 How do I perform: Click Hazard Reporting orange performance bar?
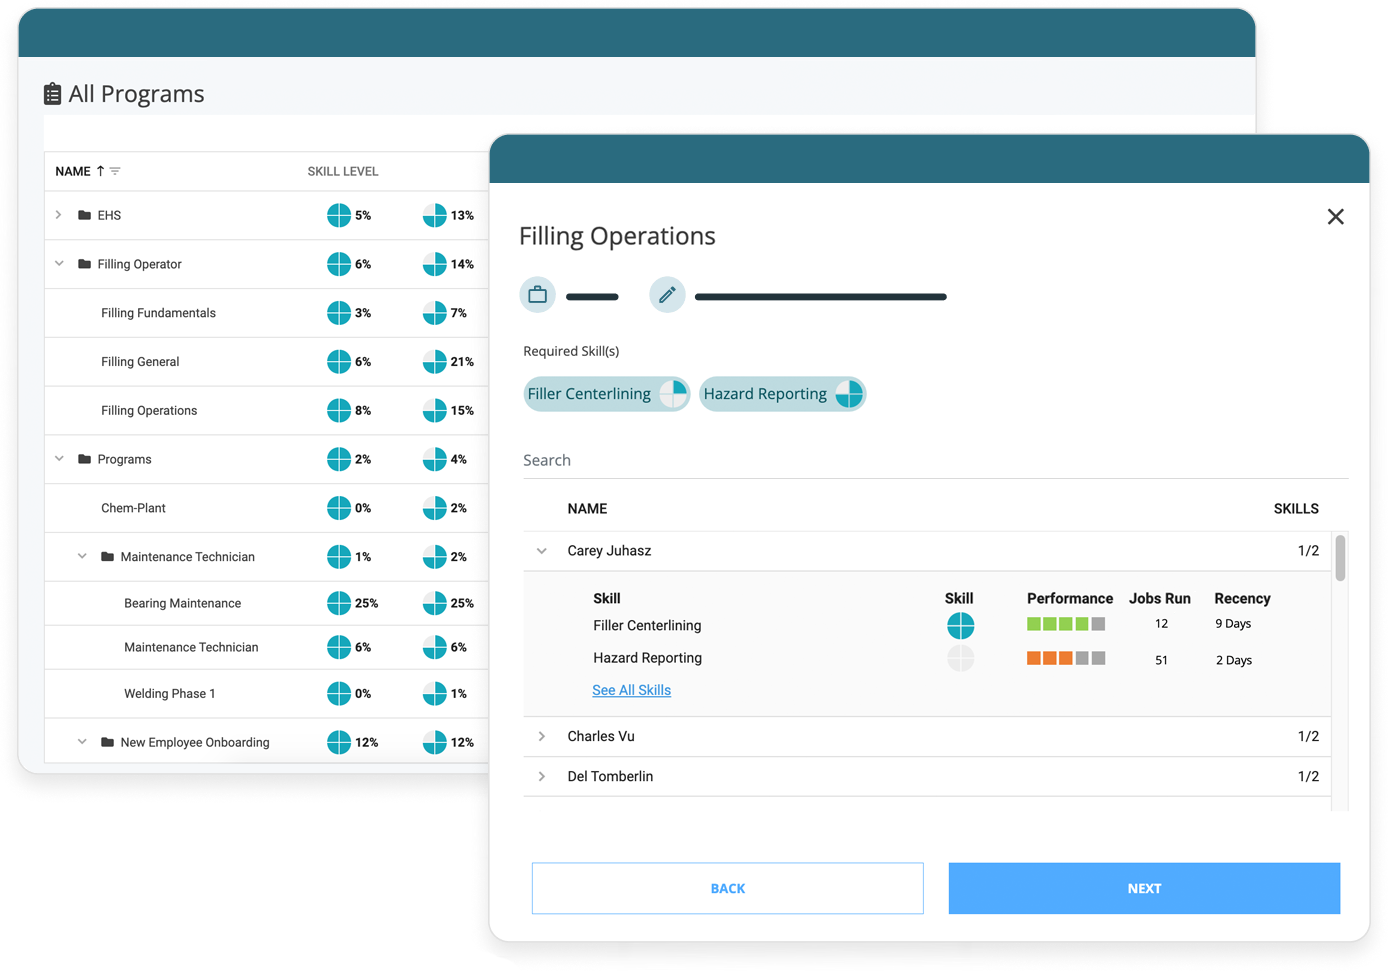pos(1066,658)
